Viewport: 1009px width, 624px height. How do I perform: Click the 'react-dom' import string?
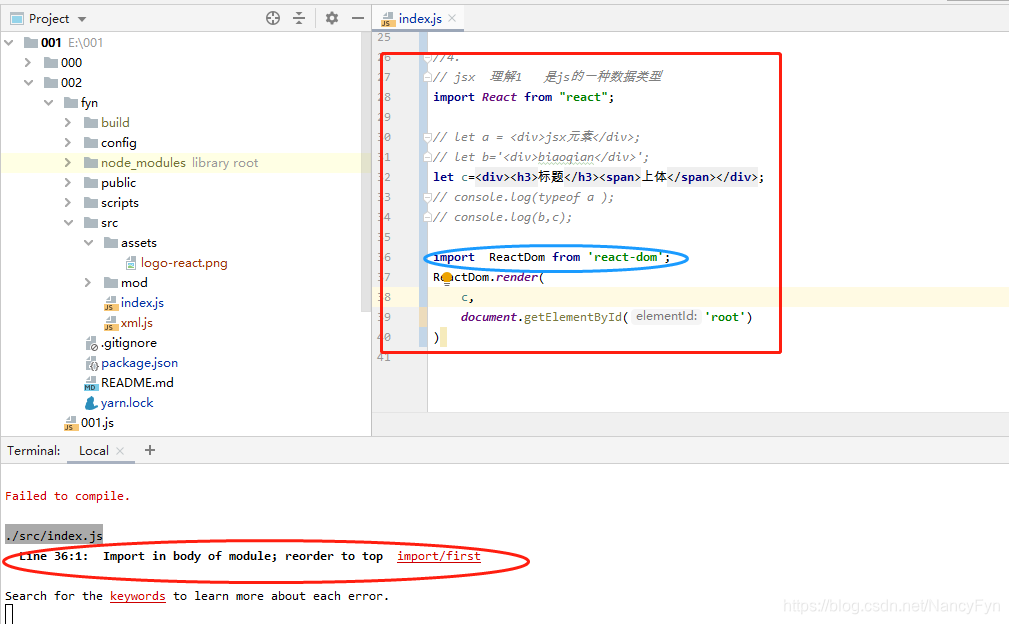(x=625, y=257)
